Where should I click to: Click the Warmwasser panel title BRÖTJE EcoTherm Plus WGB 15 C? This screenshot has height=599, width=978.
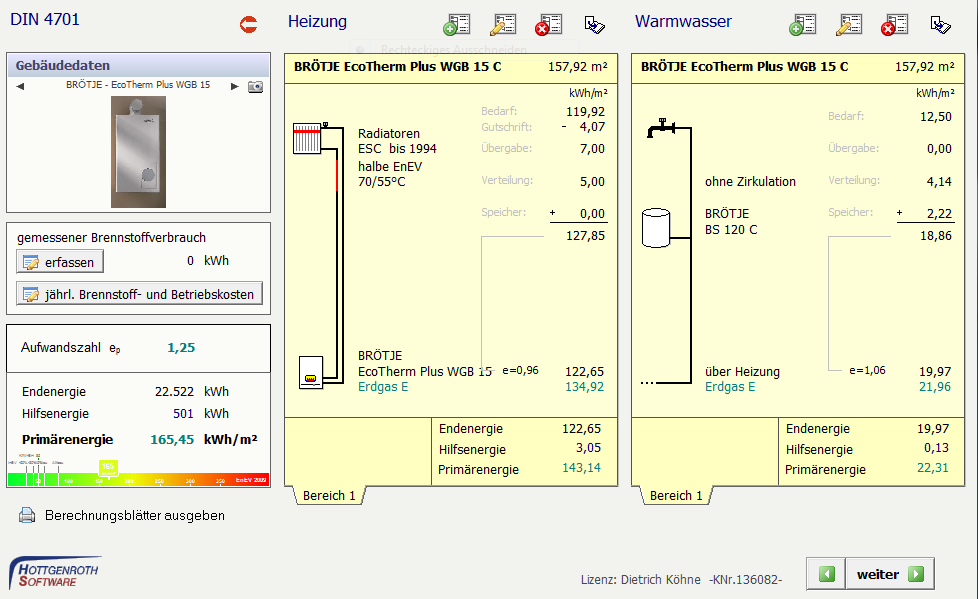tap(745, 67)
